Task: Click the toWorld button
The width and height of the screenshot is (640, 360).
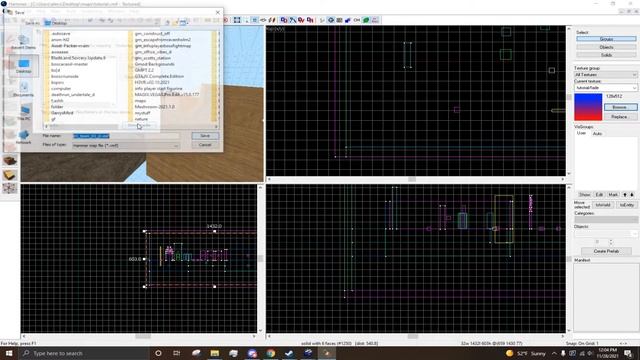Action: click(x=602, y=205)
